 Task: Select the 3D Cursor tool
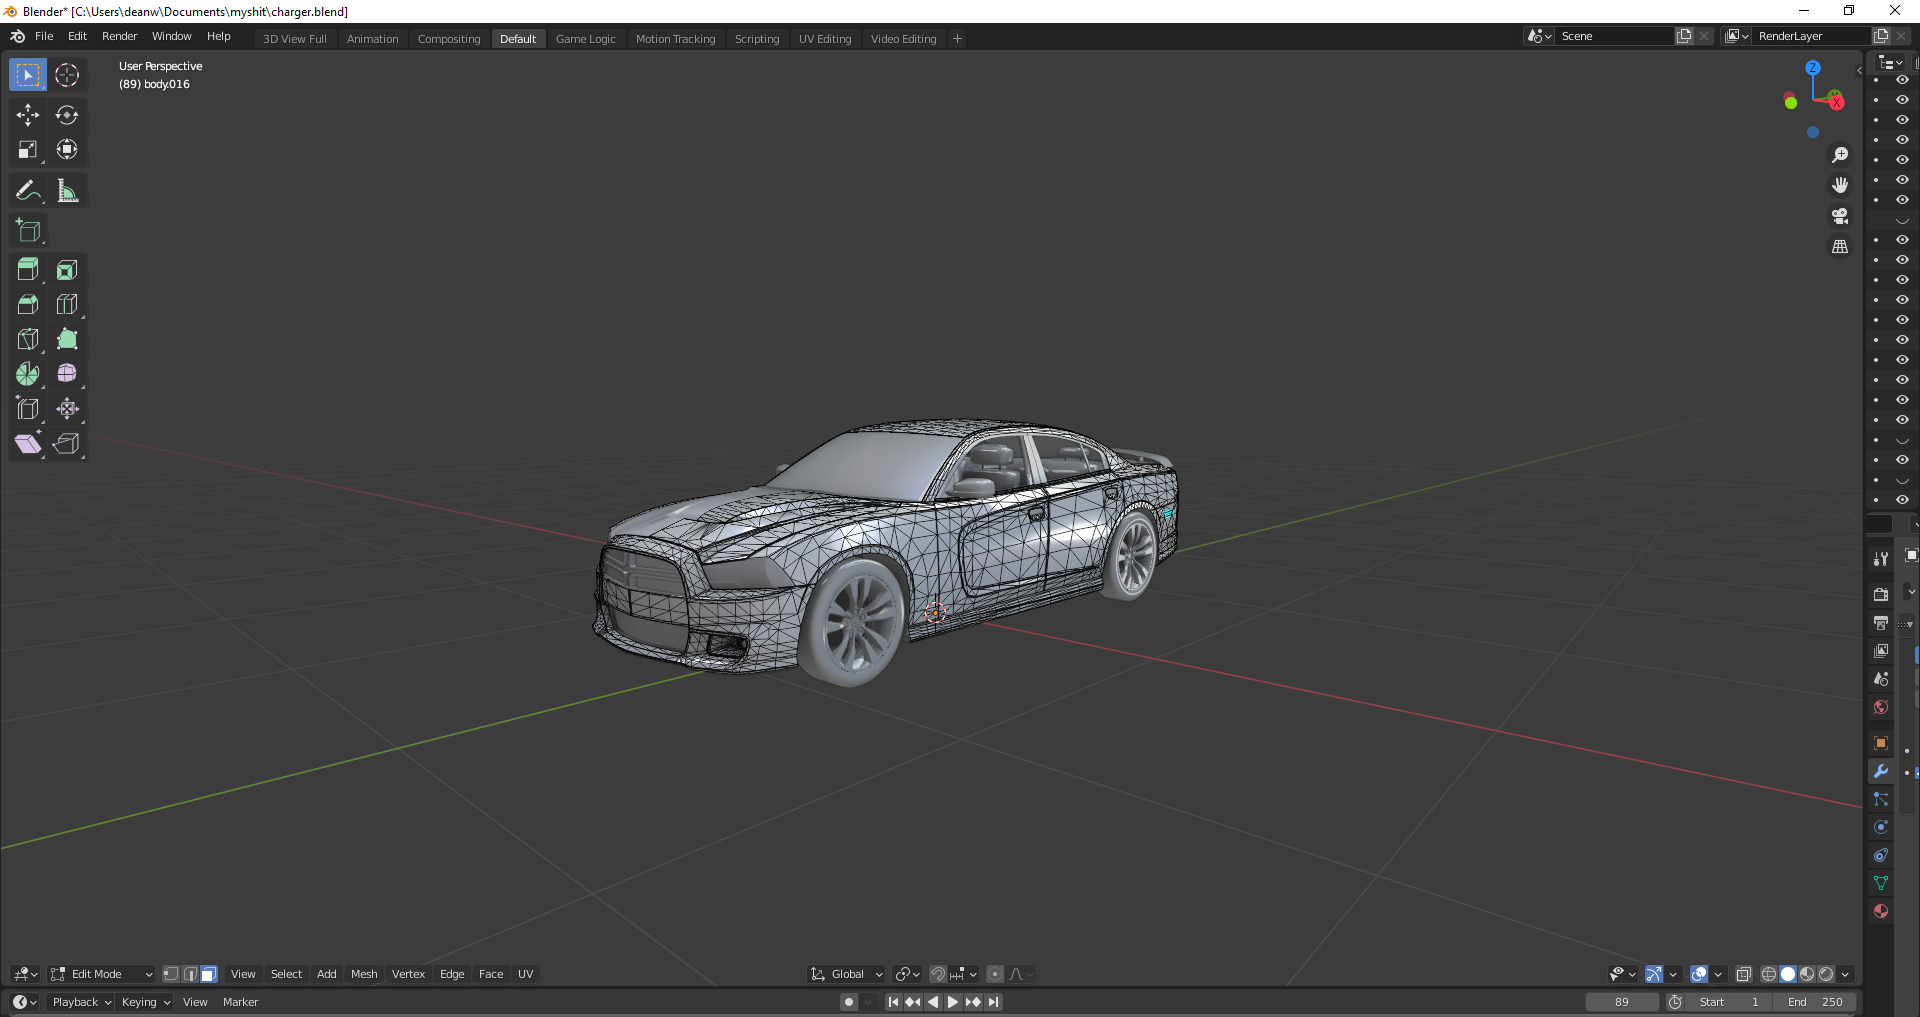(x=67, y=75)
